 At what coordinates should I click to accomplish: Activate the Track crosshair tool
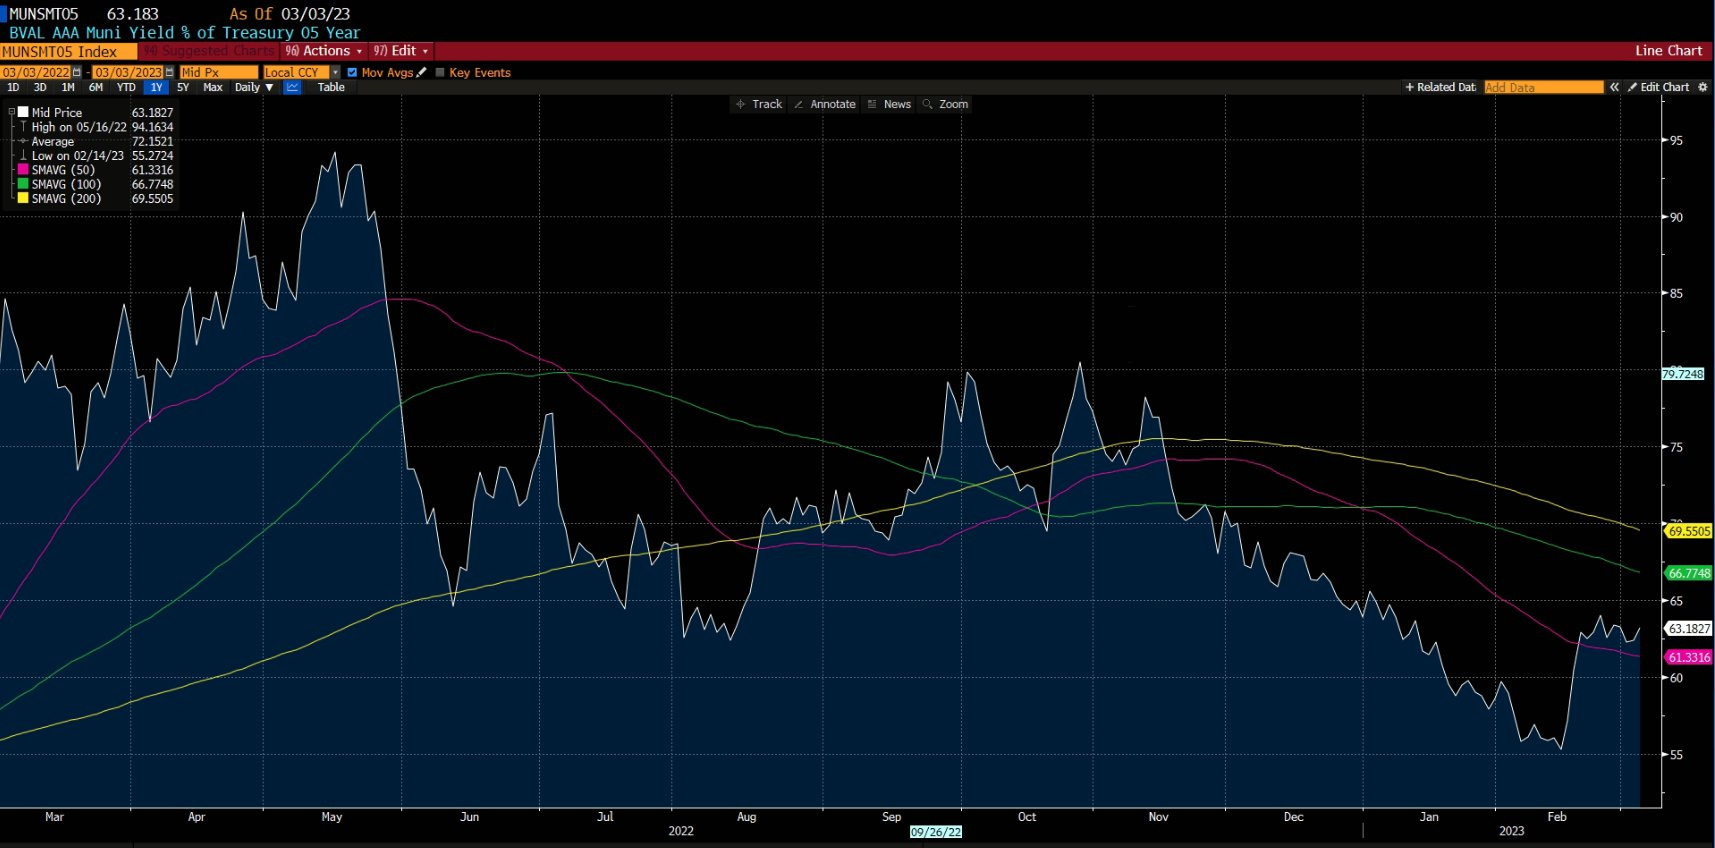[x=759, y=104]
